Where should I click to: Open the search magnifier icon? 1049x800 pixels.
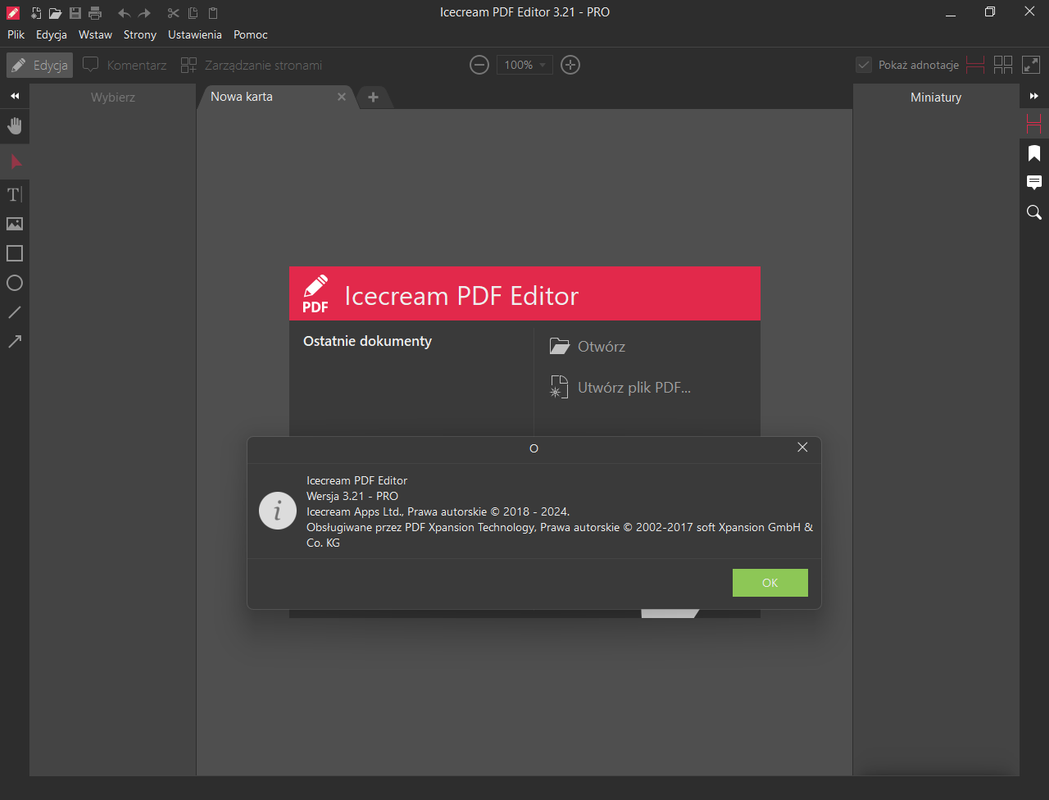coord(1034,213)
